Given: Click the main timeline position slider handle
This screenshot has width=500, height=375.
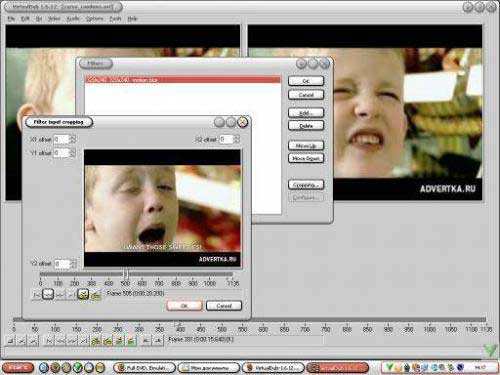Looking at the screenshot, I should click(x=177, y=322).
